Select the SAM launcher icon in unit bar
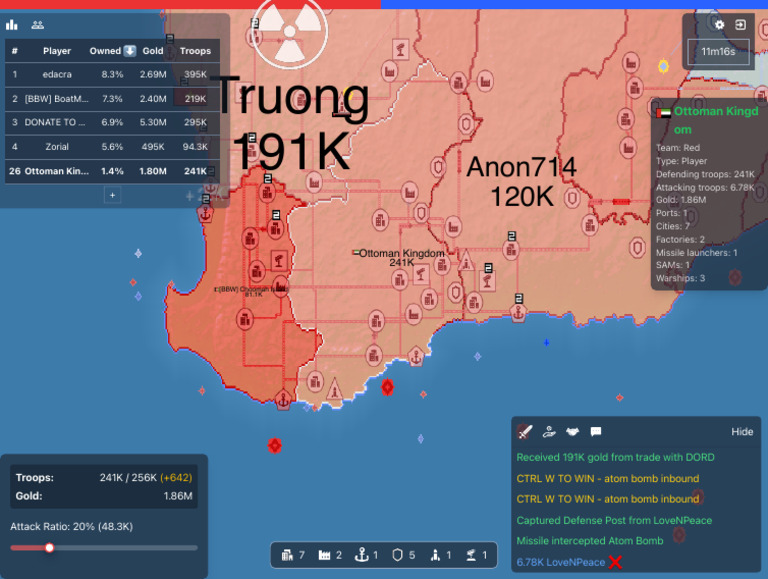 pos(472,555)
